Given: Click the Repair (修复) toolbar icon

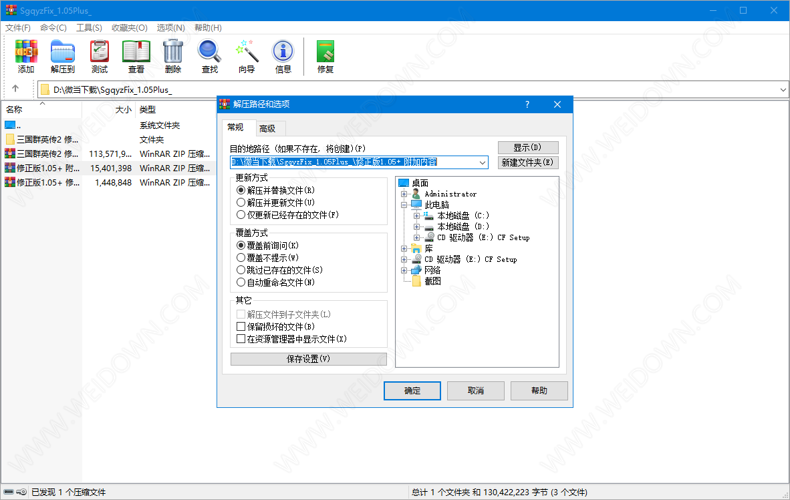Looking at the screenshot, I should click(325, 56).
